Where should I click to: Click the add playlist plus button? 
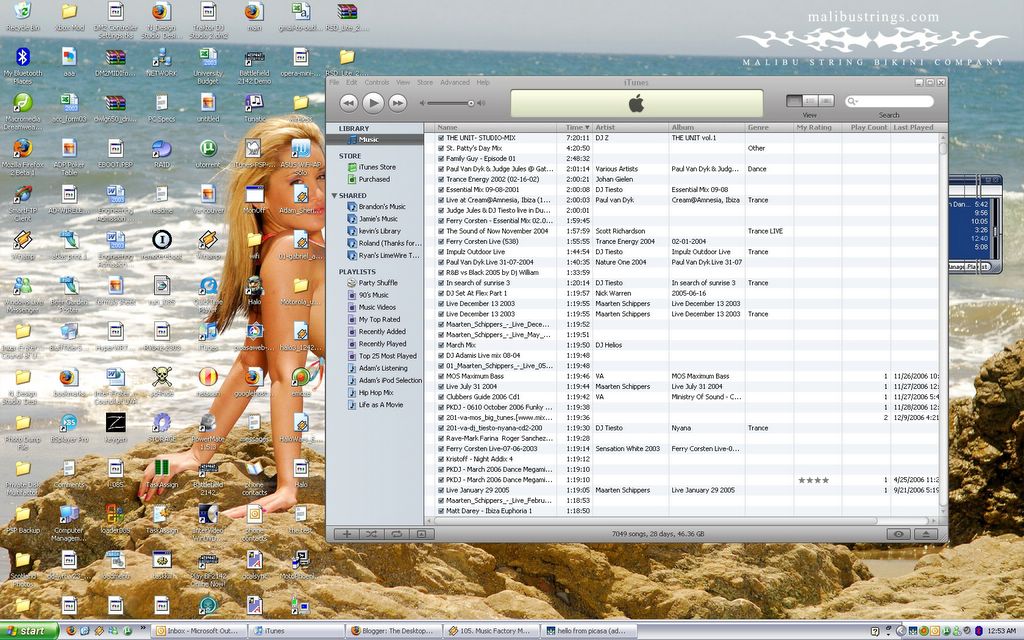point(347,534)
